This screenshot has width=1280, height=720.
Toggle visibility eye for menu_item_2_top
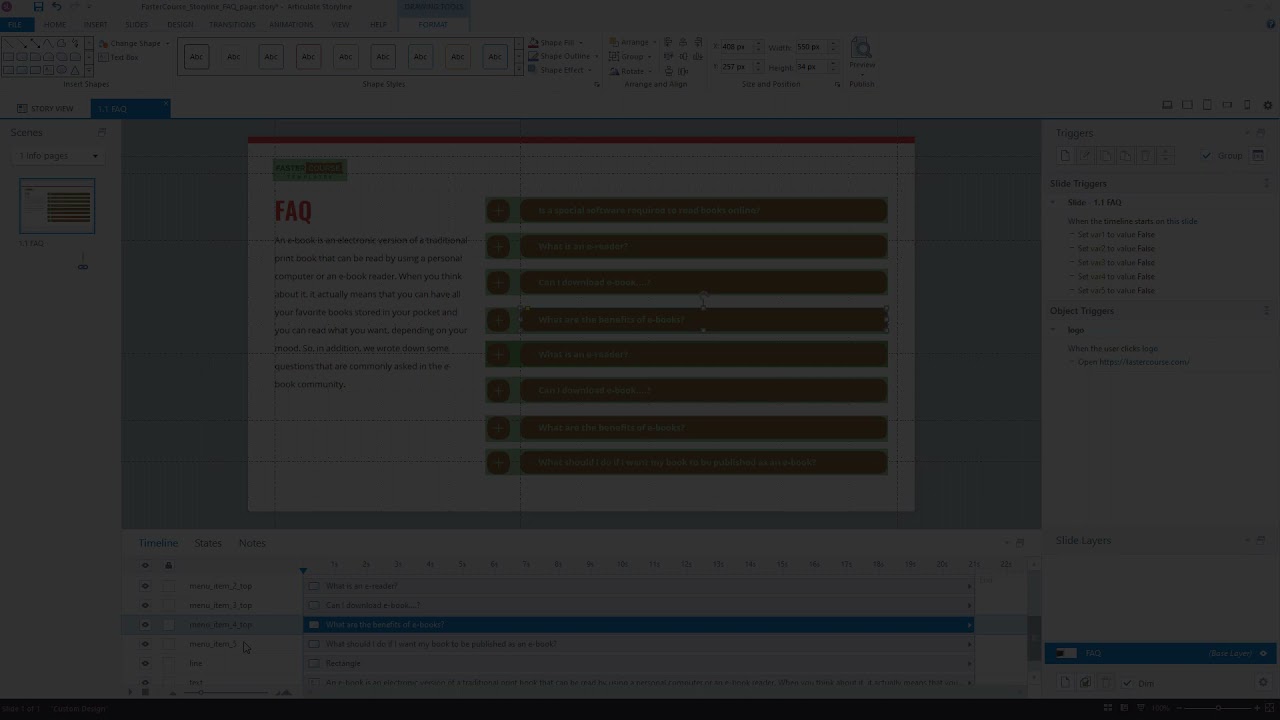(145, 586)
